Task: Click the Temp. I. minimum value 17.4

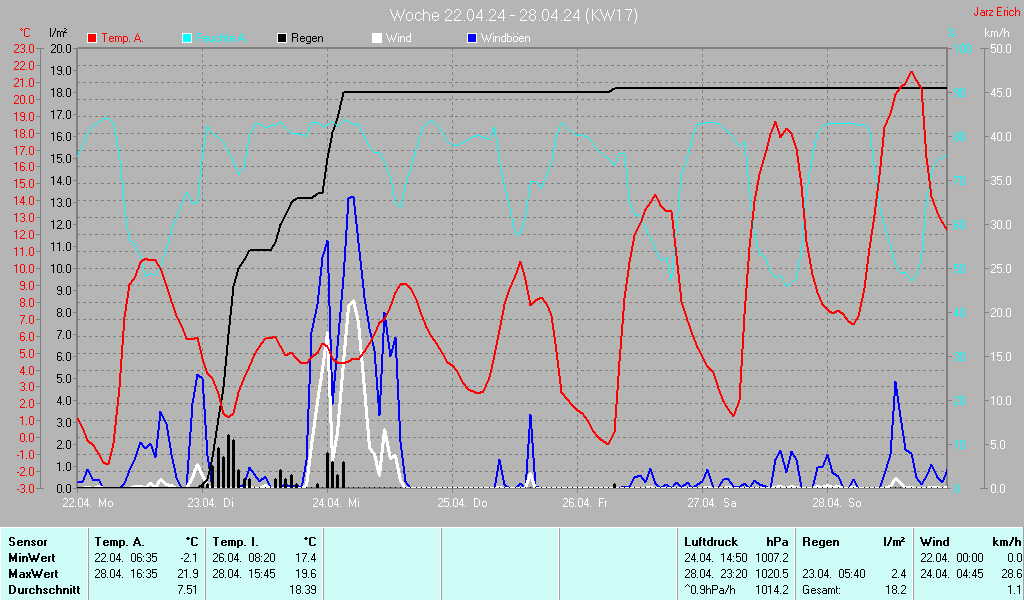Action: pos(306,558)
